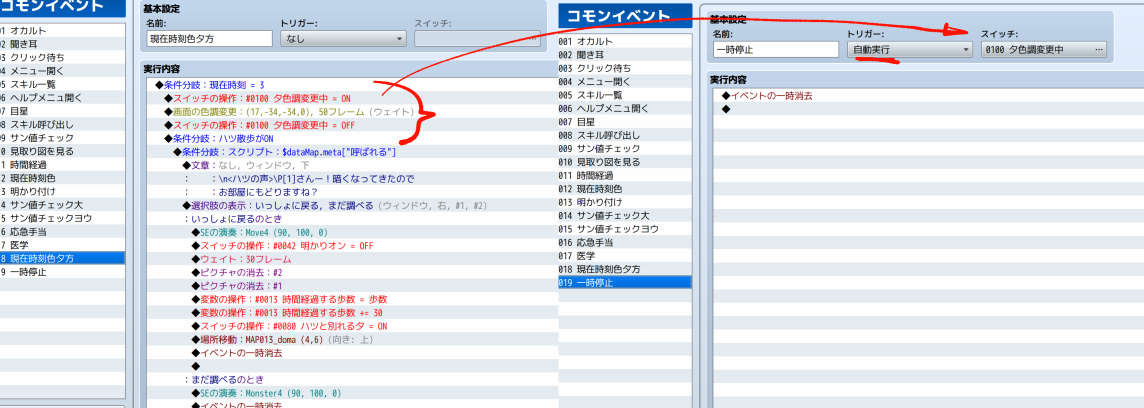The image size is (1144, 408).
Task: Select 001 オカルト in the right window list
Action: [625, 42]
